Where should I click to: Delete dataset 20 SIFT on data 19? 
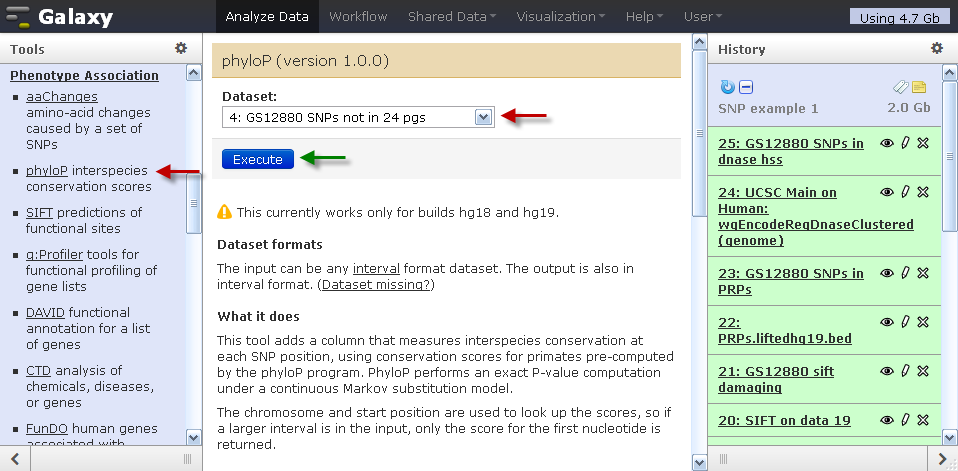point(923,420)
